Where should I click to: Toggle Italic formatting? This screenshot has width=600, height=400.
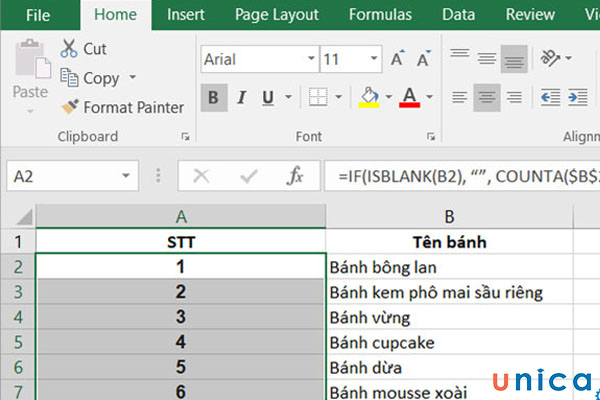tap(241, 98)
